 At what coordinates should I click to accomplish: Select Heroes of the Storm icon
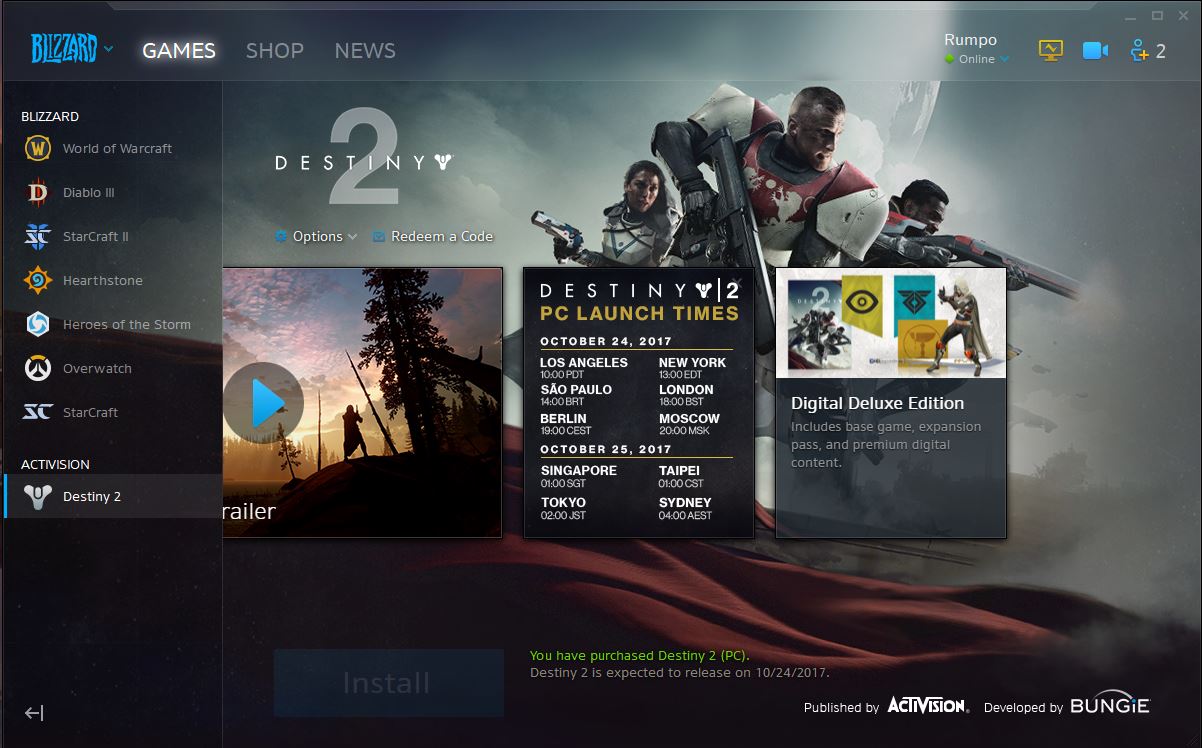pos(38,324)
